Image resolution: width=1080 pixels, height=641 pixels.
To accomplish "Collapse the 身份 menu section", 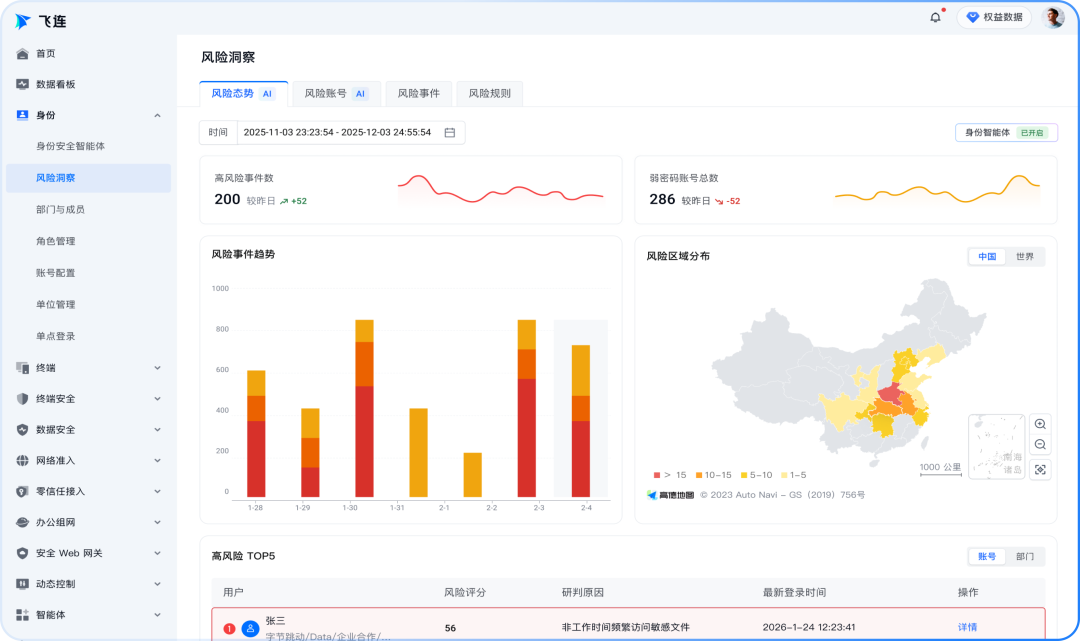I will point(157,115).
